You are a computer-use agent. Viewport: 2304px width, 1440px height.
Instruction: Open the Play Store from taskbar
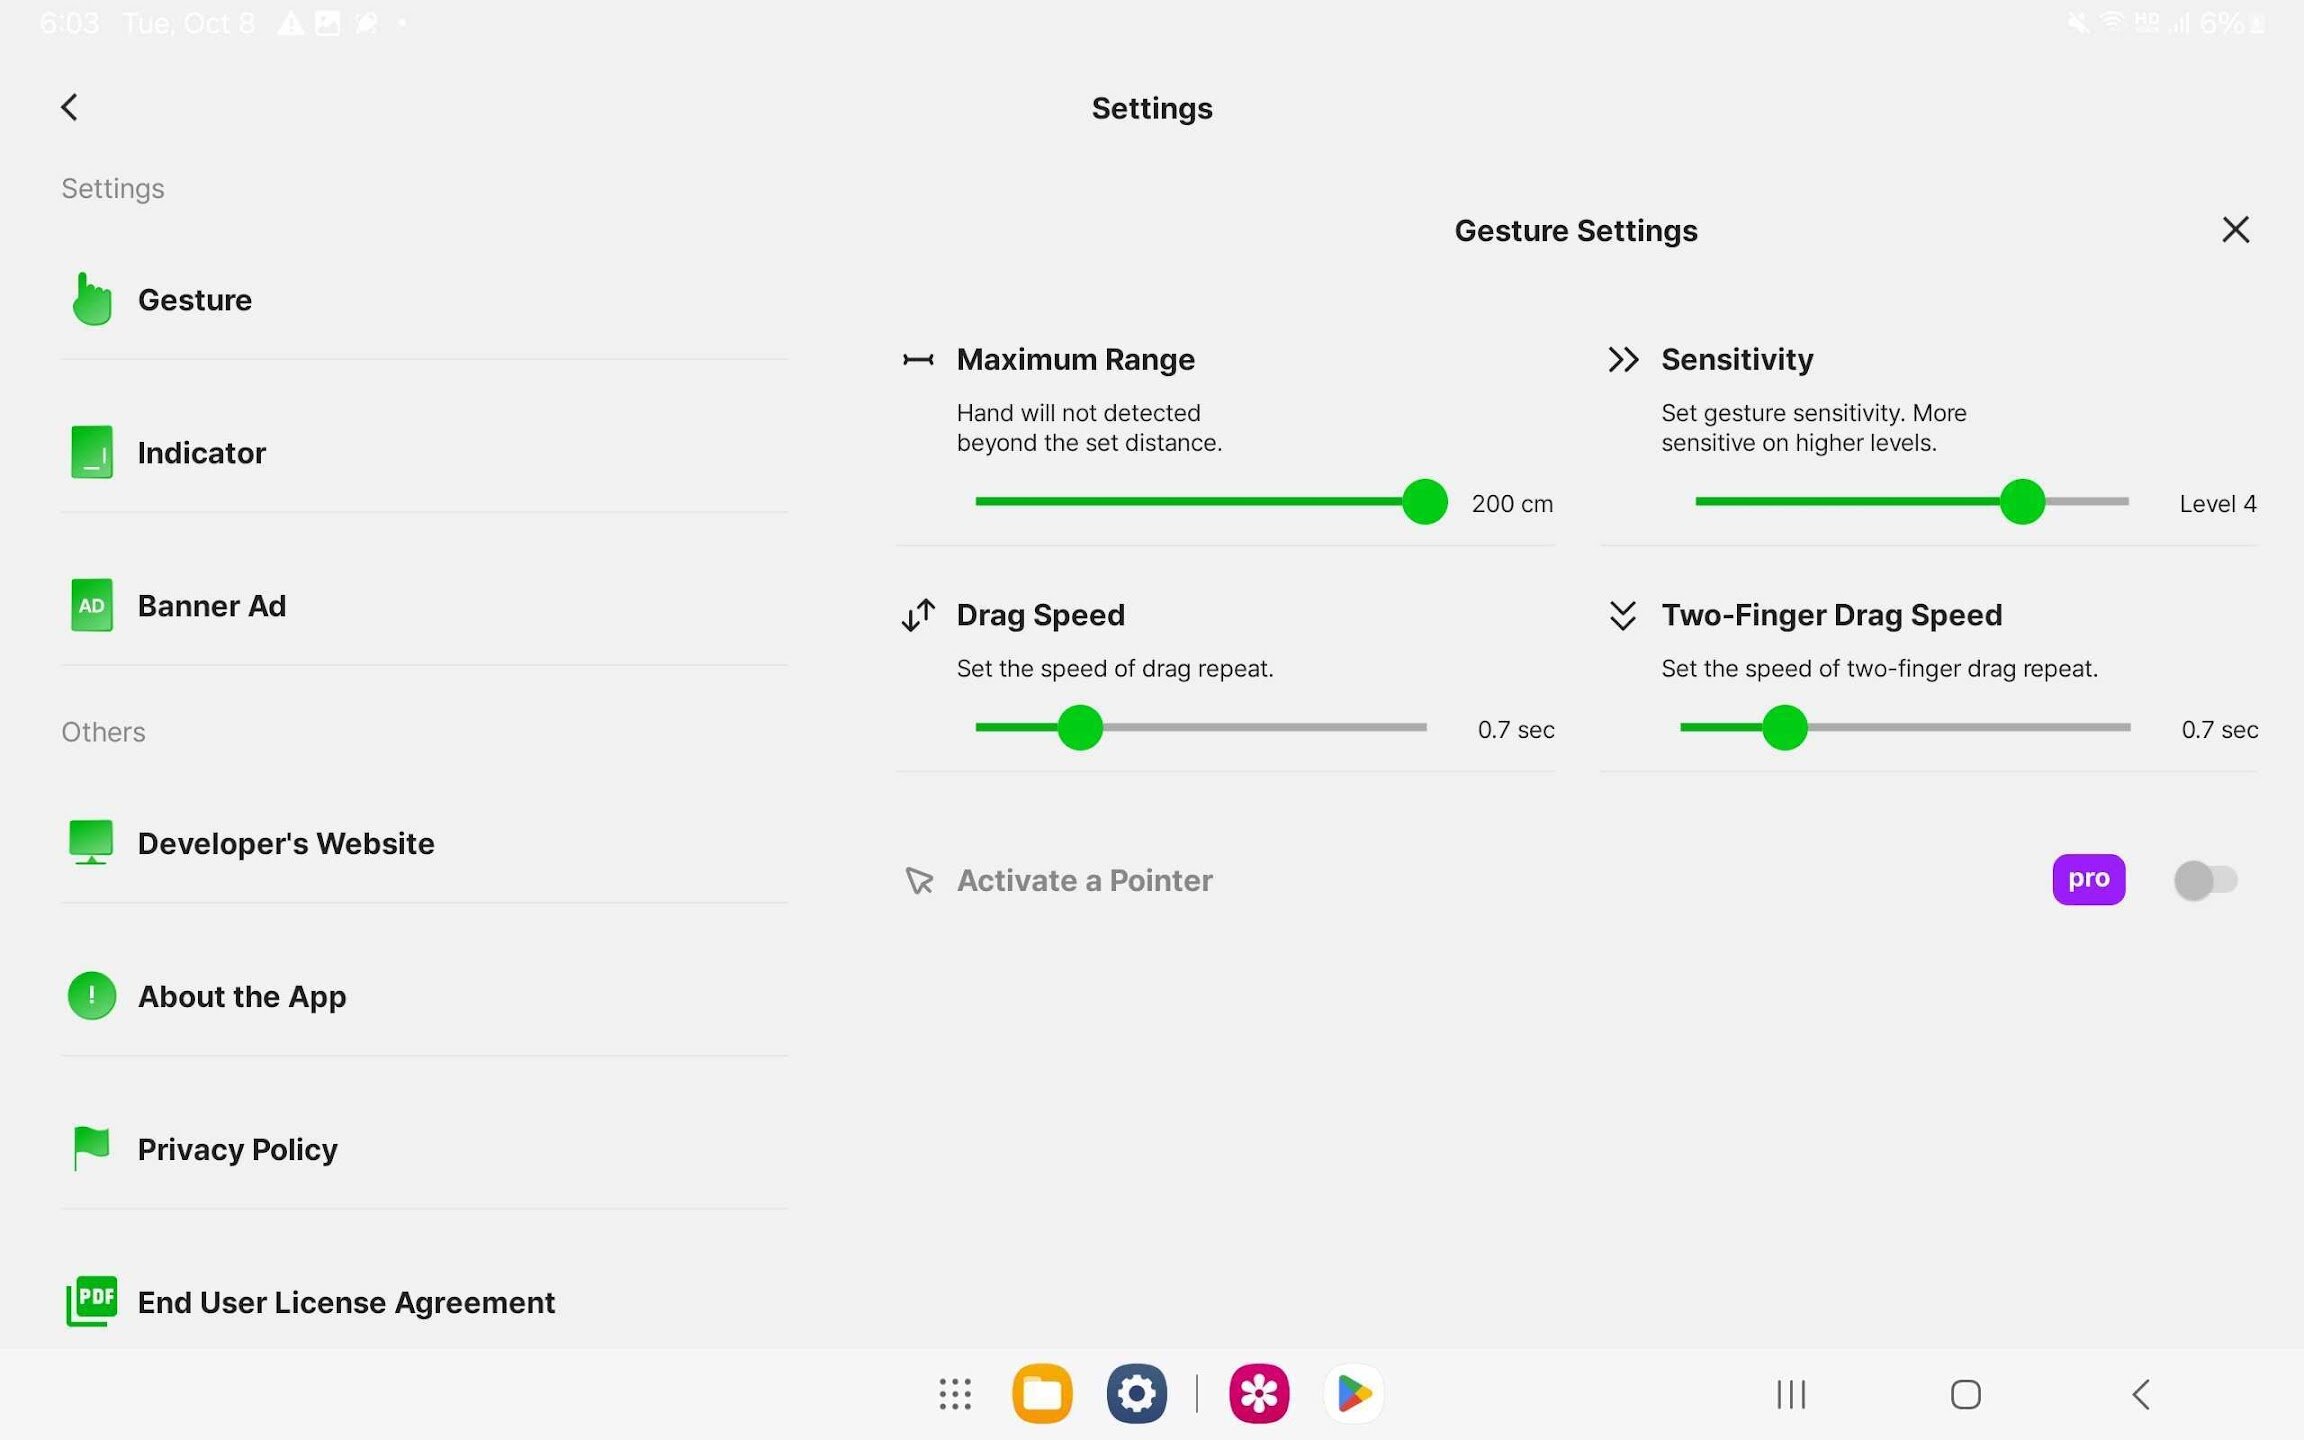1353,1394
